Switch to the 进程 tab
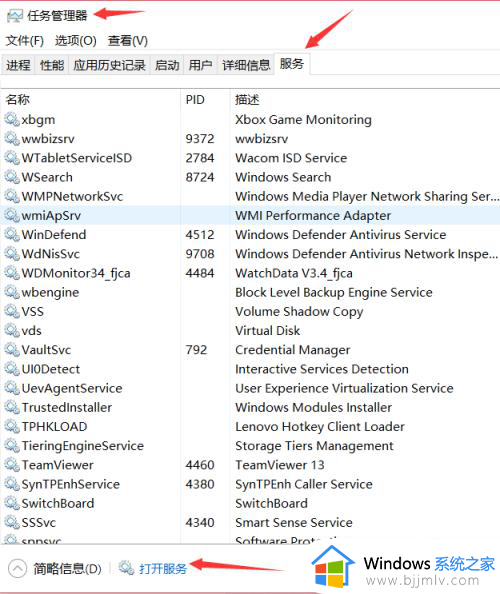This screenshot has height=594, width=500. [x=18, y=65]
